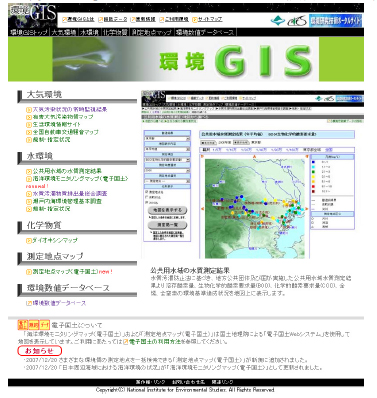Image resolution: width=377 pixels, height=398 pixels.
Task: Click the arrow icon beside 全国自動車交通騒音マップ
Action: (29, 132)
